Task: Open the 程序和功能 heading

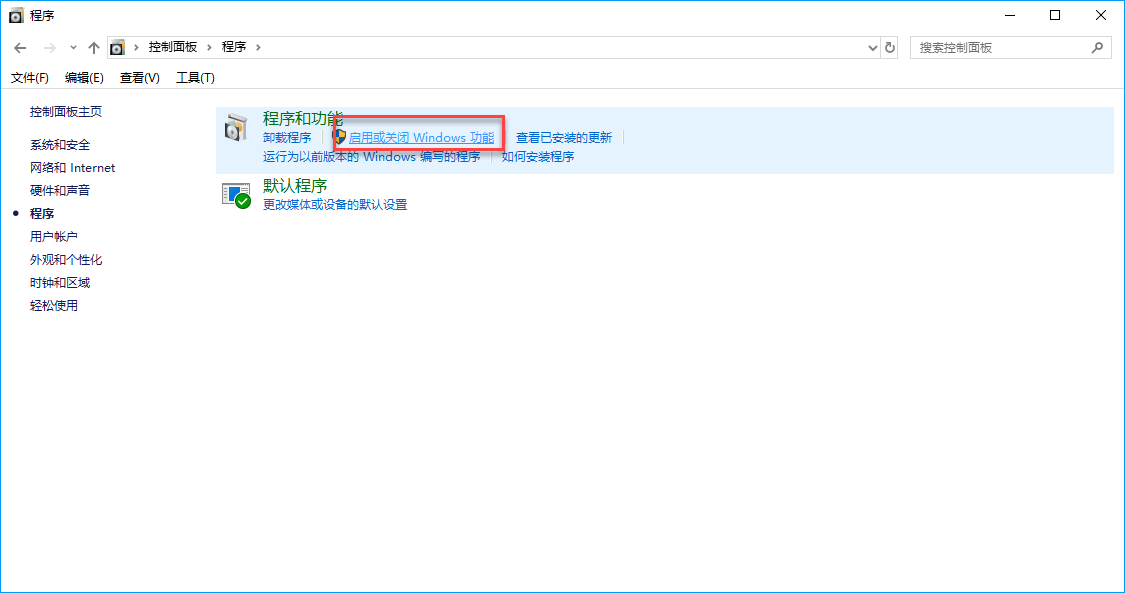Action: coord(303,118)
